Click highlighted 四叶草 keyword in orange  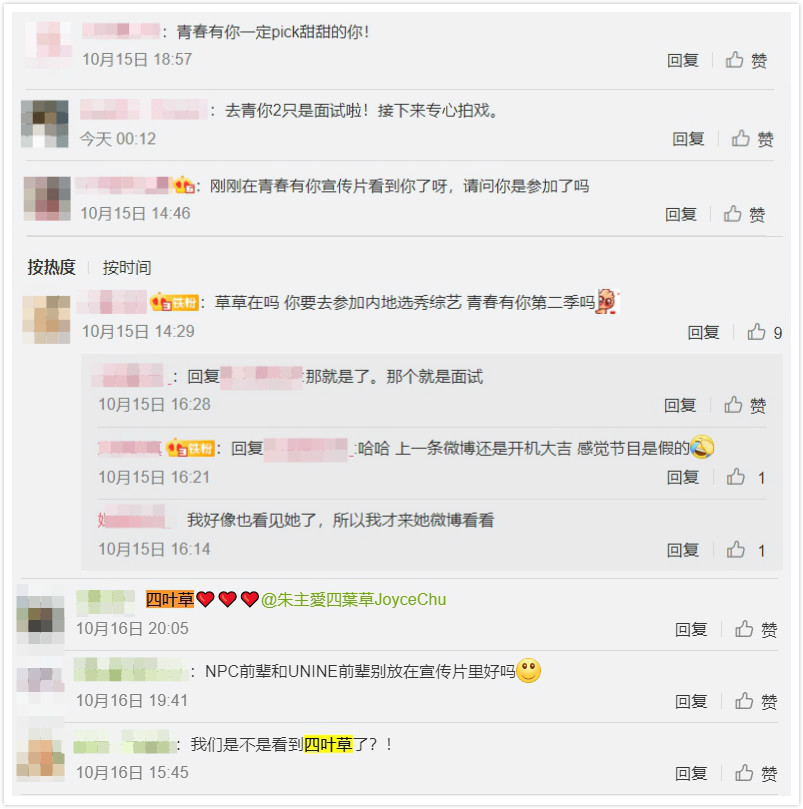[x=170, y=600]
